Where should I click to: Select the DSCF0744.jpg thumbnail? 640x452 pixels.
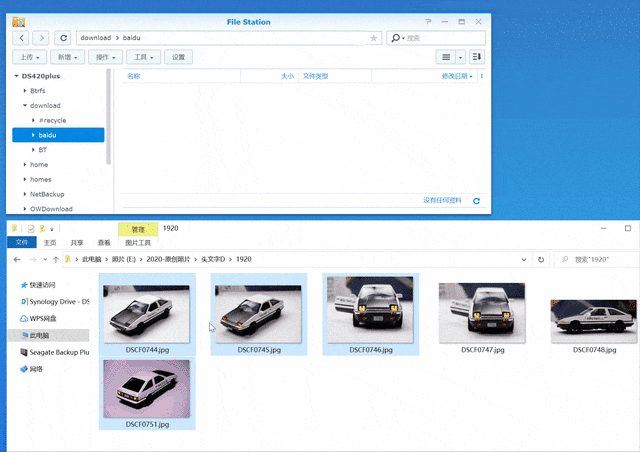(x=147, y=314)
